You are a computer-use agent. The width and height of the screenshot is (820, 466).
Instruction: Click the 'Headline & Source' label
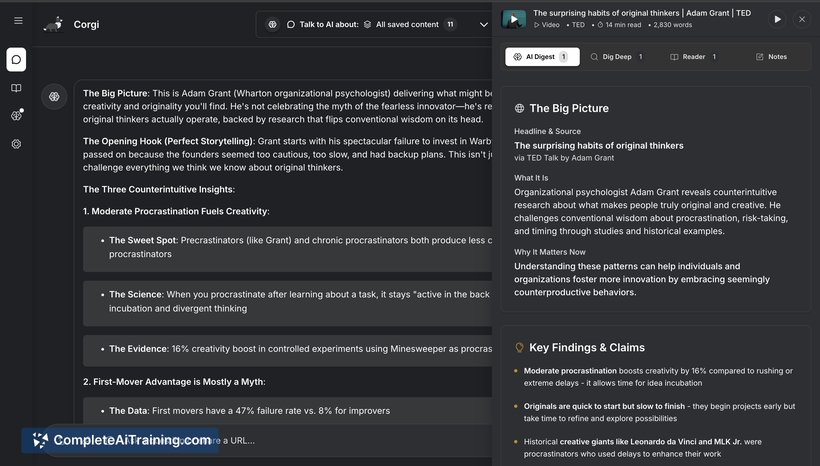point(547,131)
